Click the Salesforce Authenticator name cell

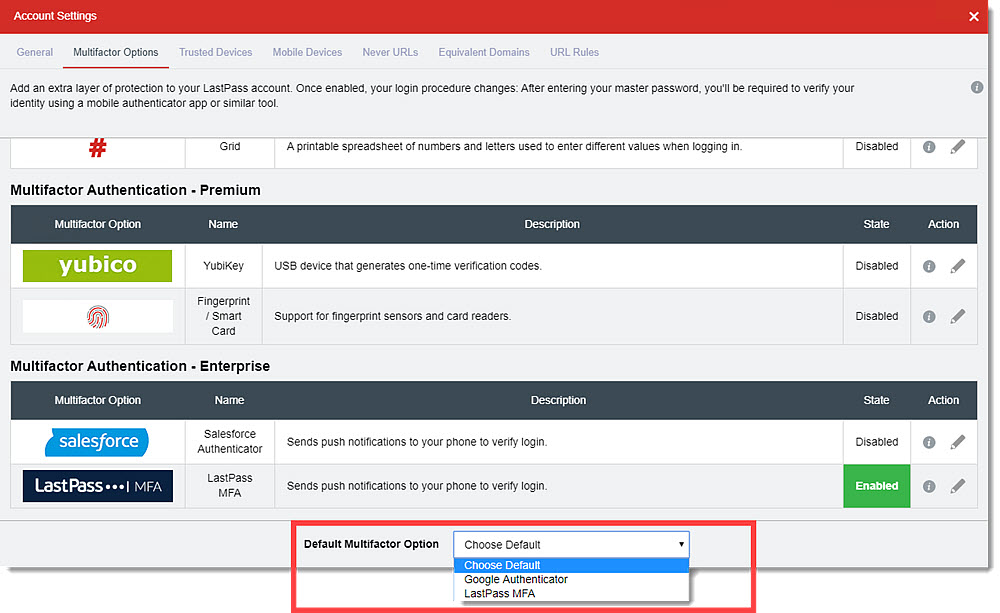coord(230,441)
